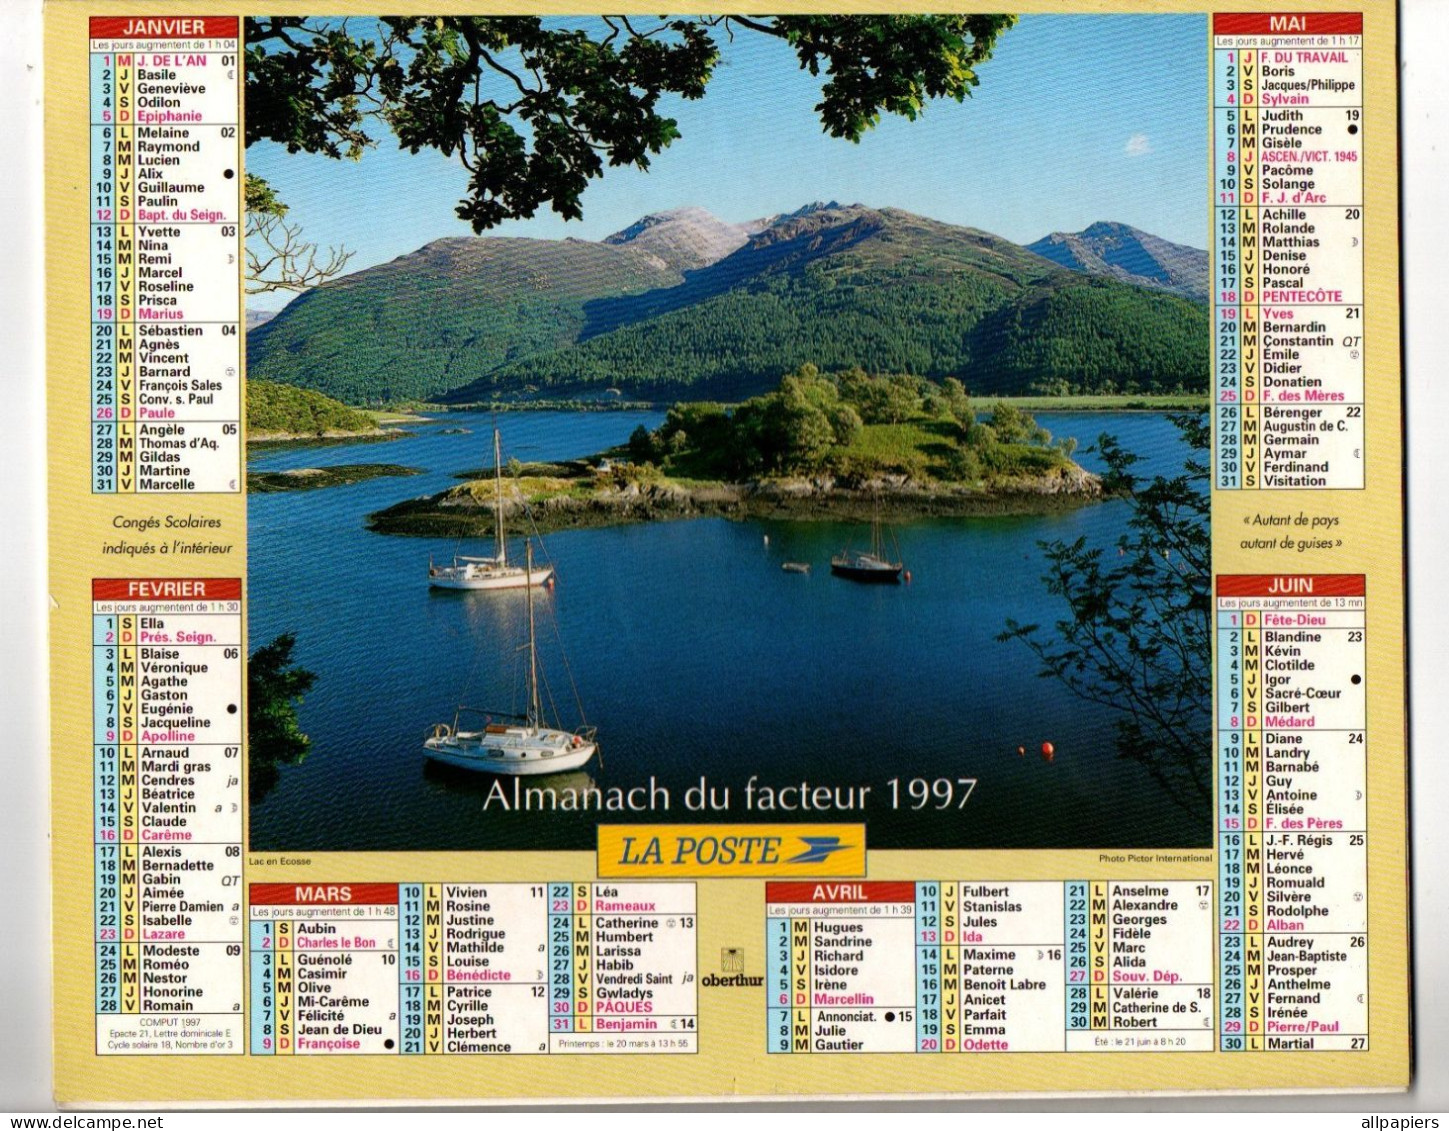This screenshot has width=1449, height=1131.
Task: Click the note 'Congés Scolaires'
Action: pos(167,522)
